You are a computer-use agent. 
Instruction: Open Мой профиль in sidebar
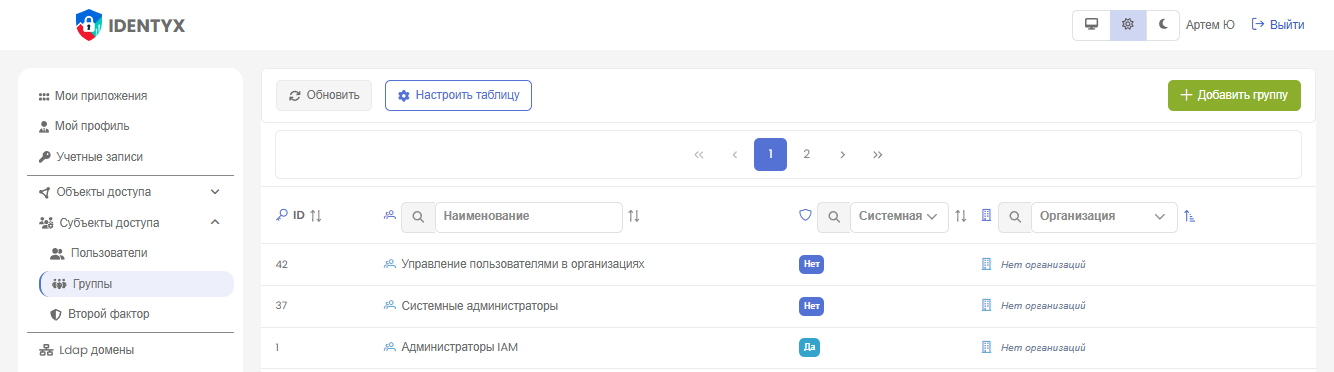[x=84, y=126]
